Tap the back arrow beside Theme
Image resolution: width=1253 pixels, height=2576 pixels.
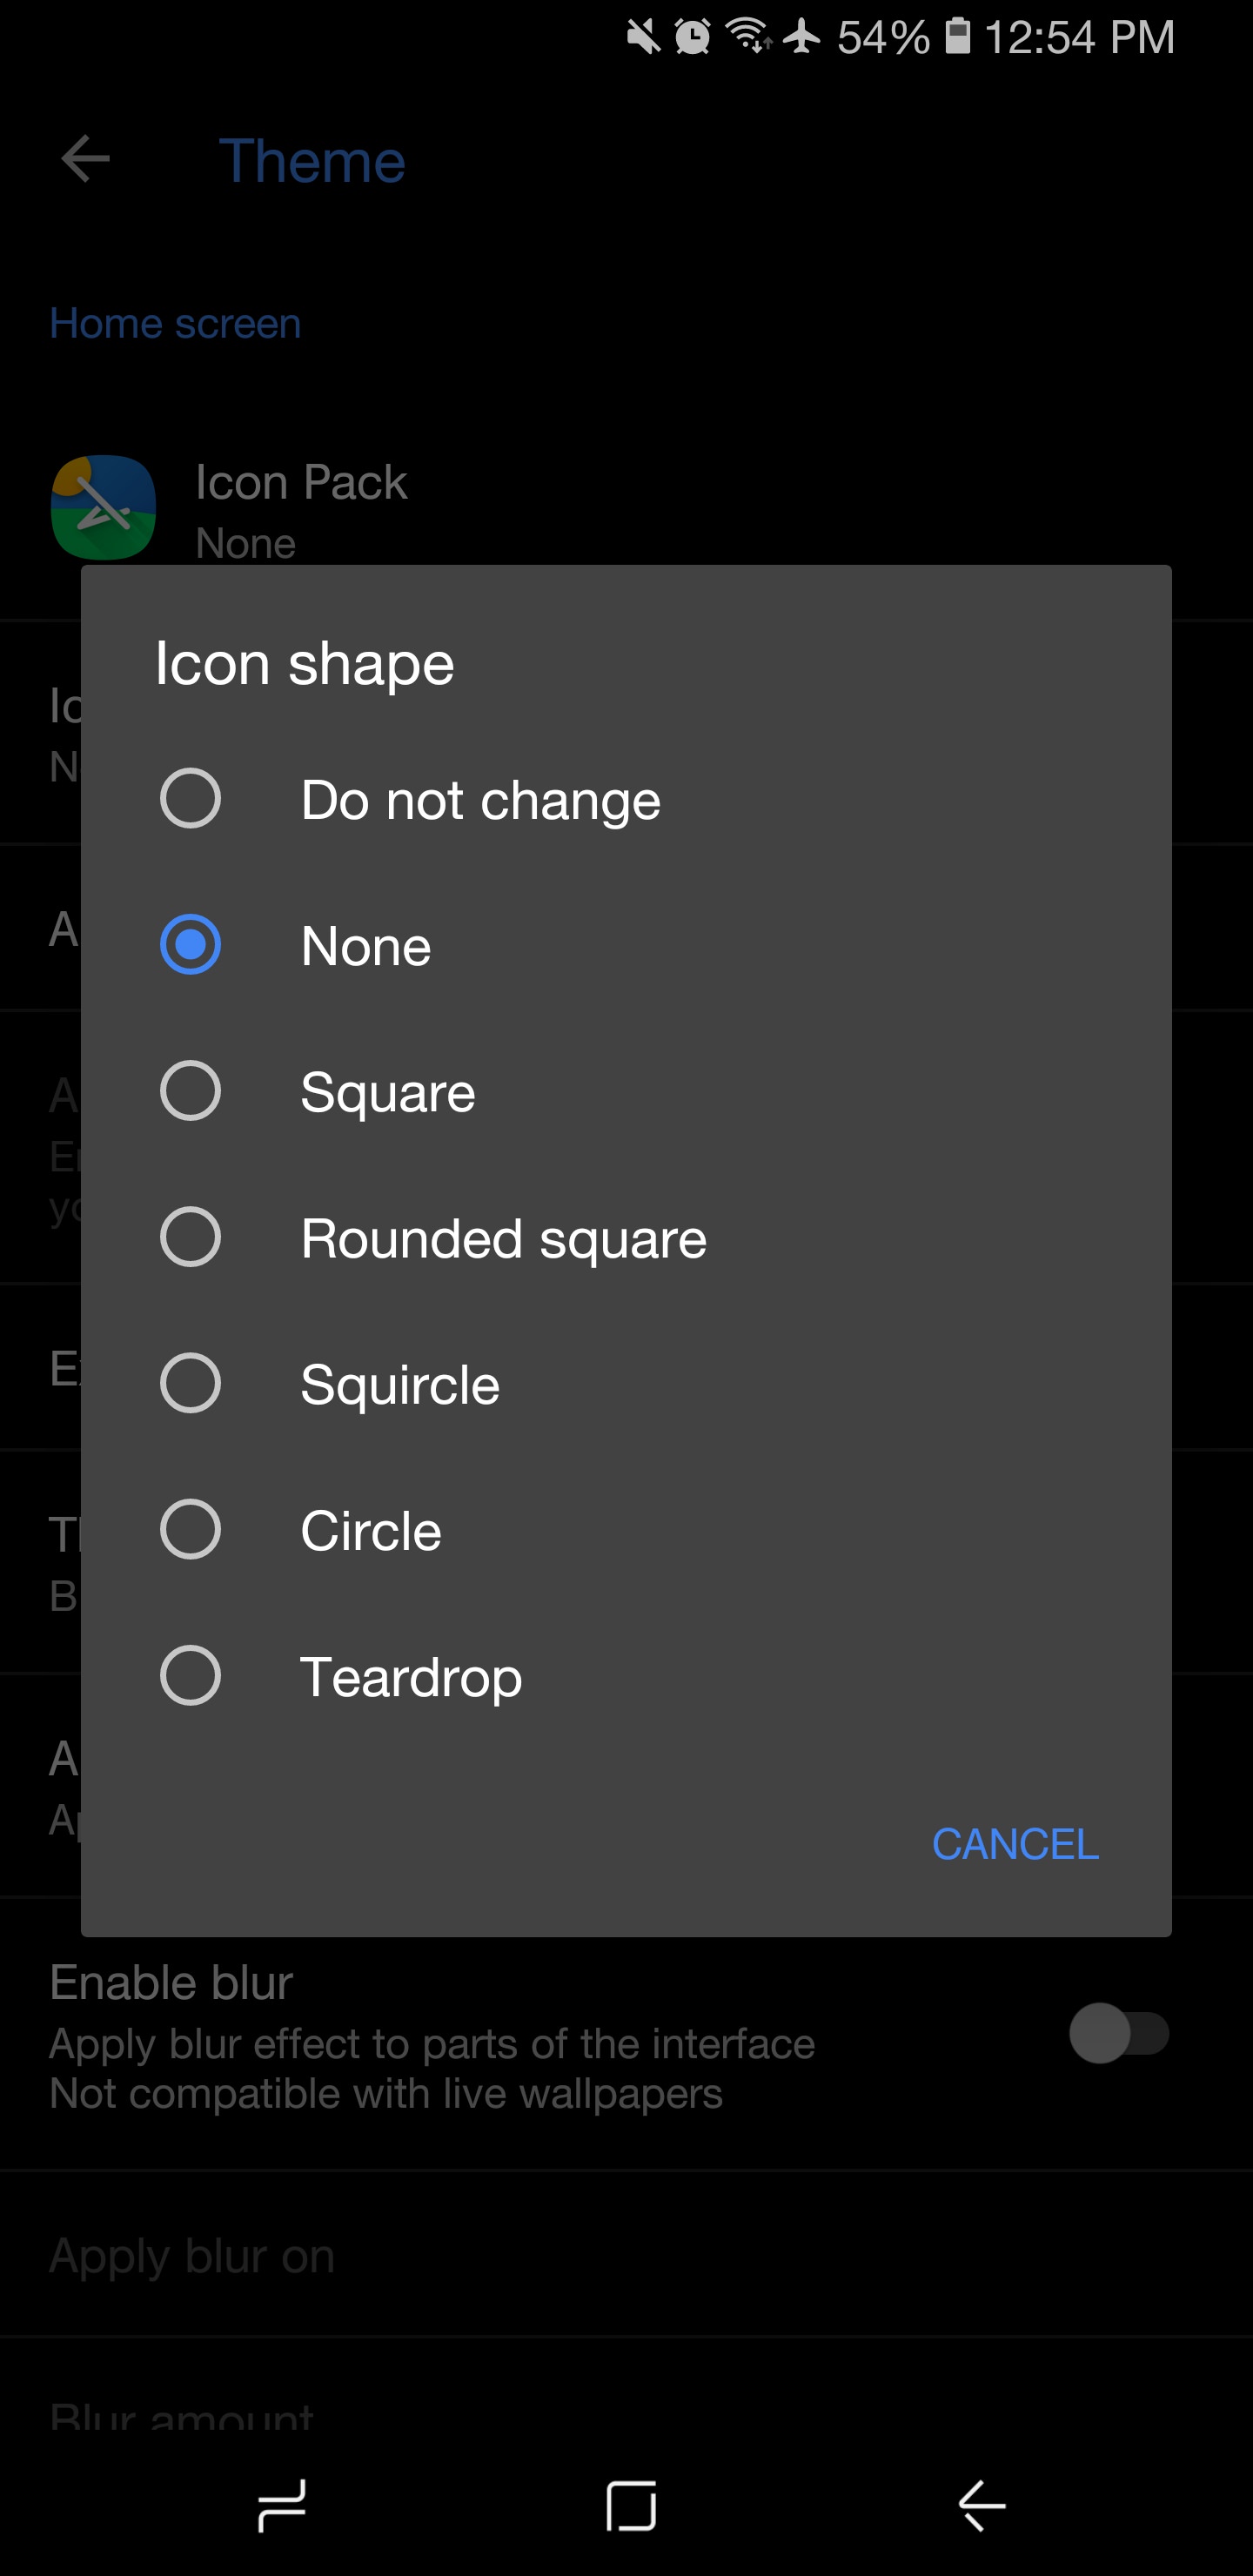click(x=85, y=159)
